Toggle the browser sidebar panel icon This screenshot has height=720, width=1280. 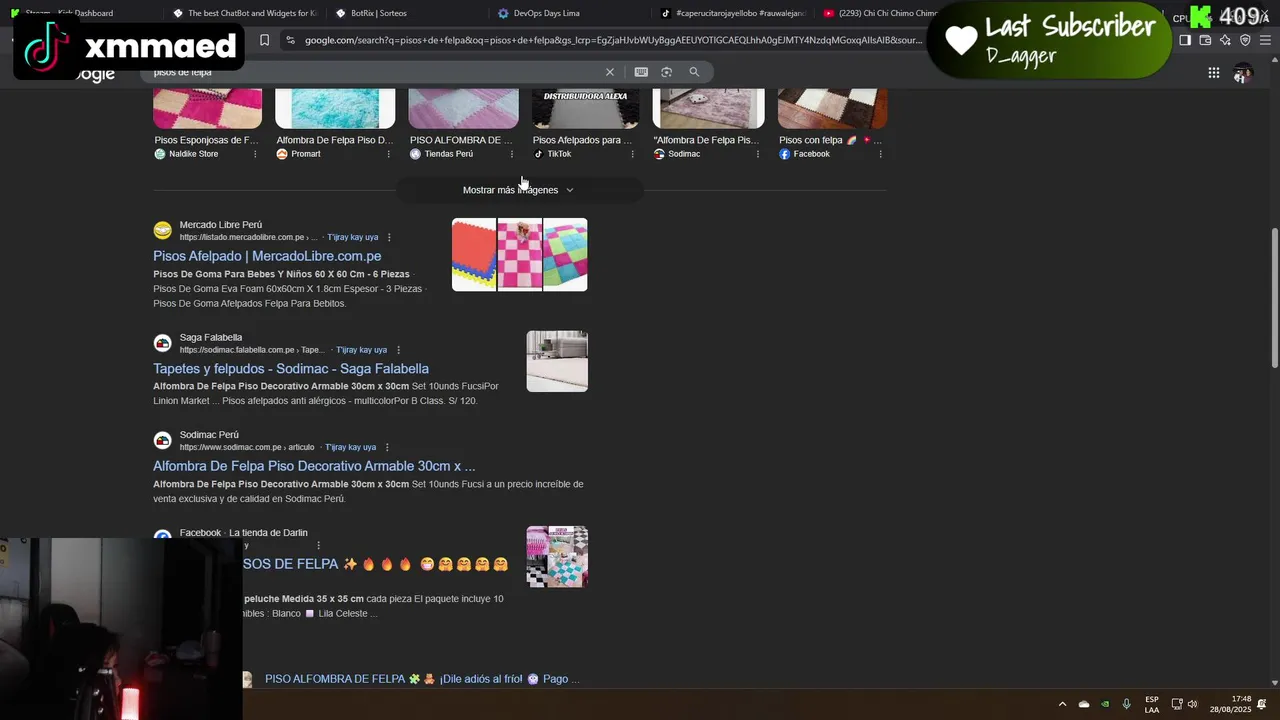click(1185, 40)
